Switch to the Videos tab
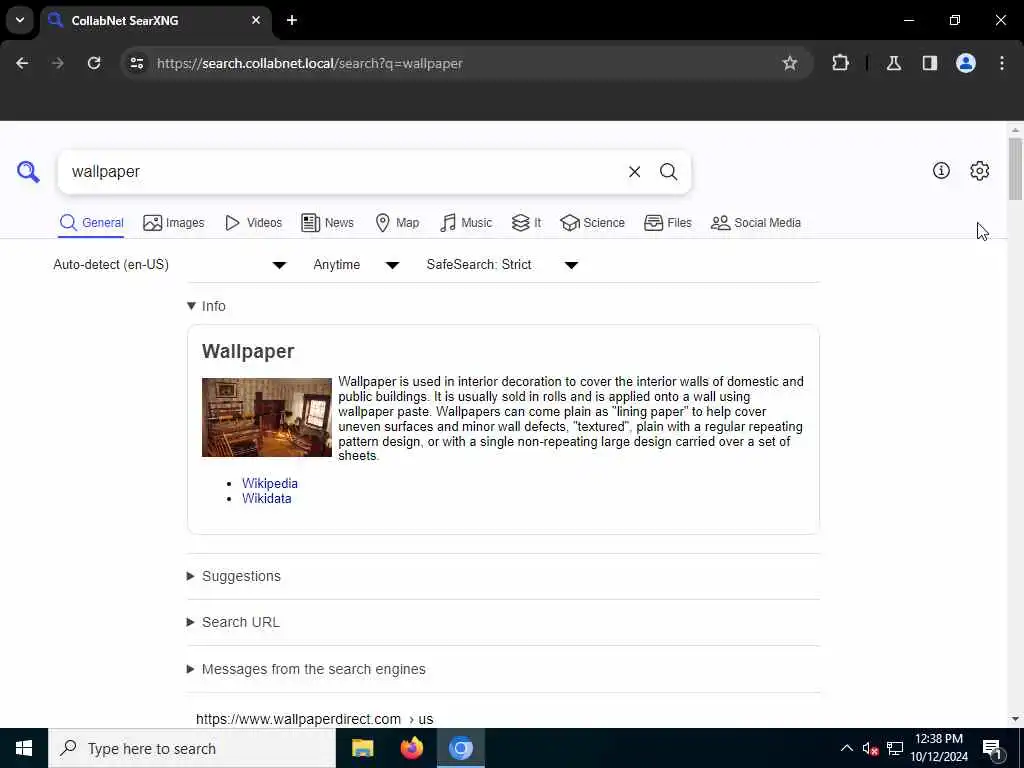1024x768 pixels. click(x=253, y=223)
